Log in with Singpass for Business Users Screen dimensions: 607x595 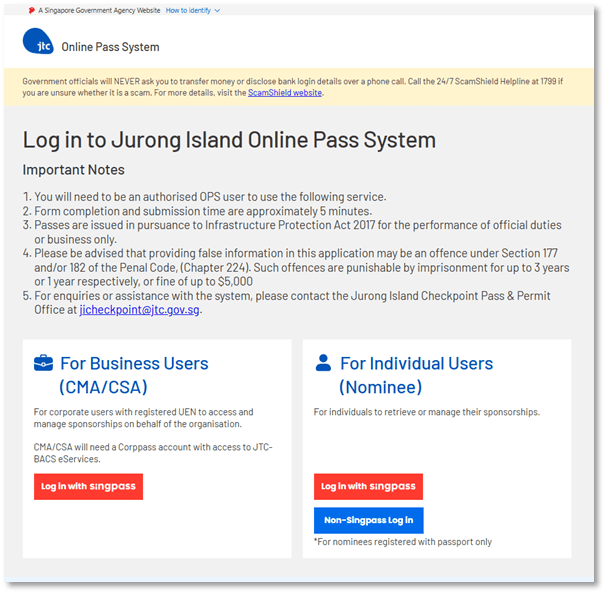[x=88, y=487]
